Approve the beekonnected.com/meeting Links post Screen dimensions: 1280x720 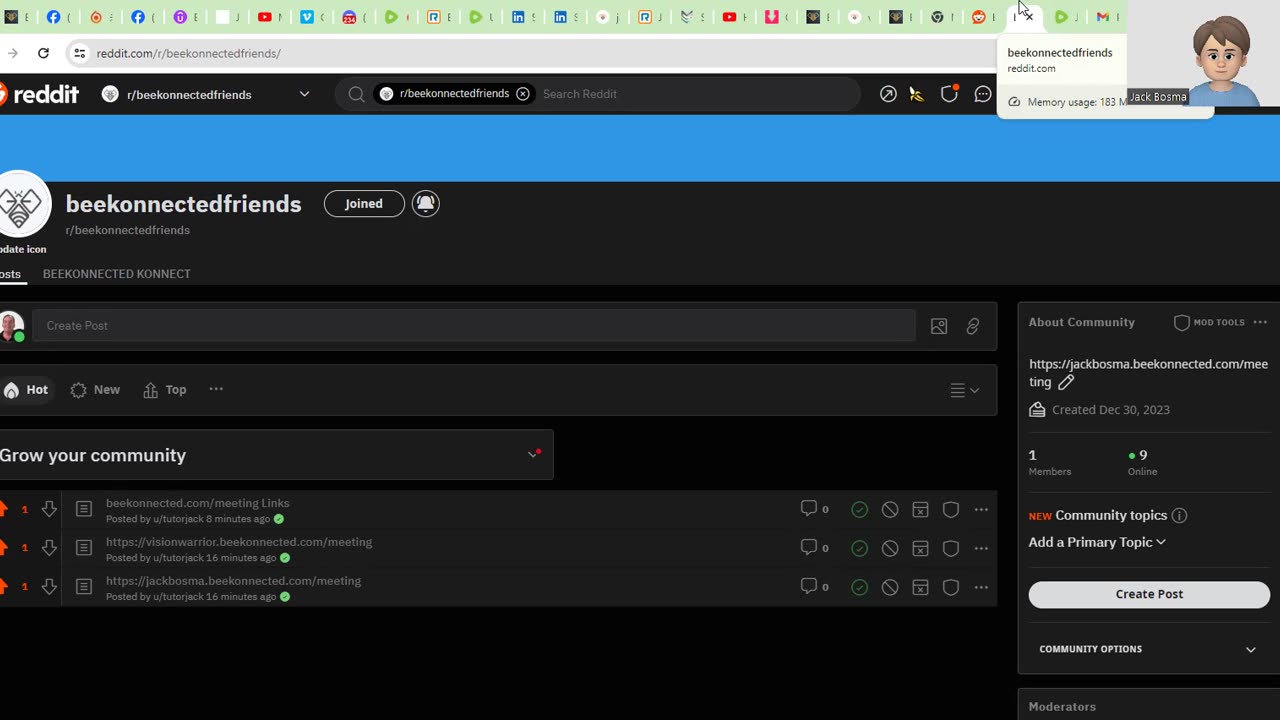859,510
